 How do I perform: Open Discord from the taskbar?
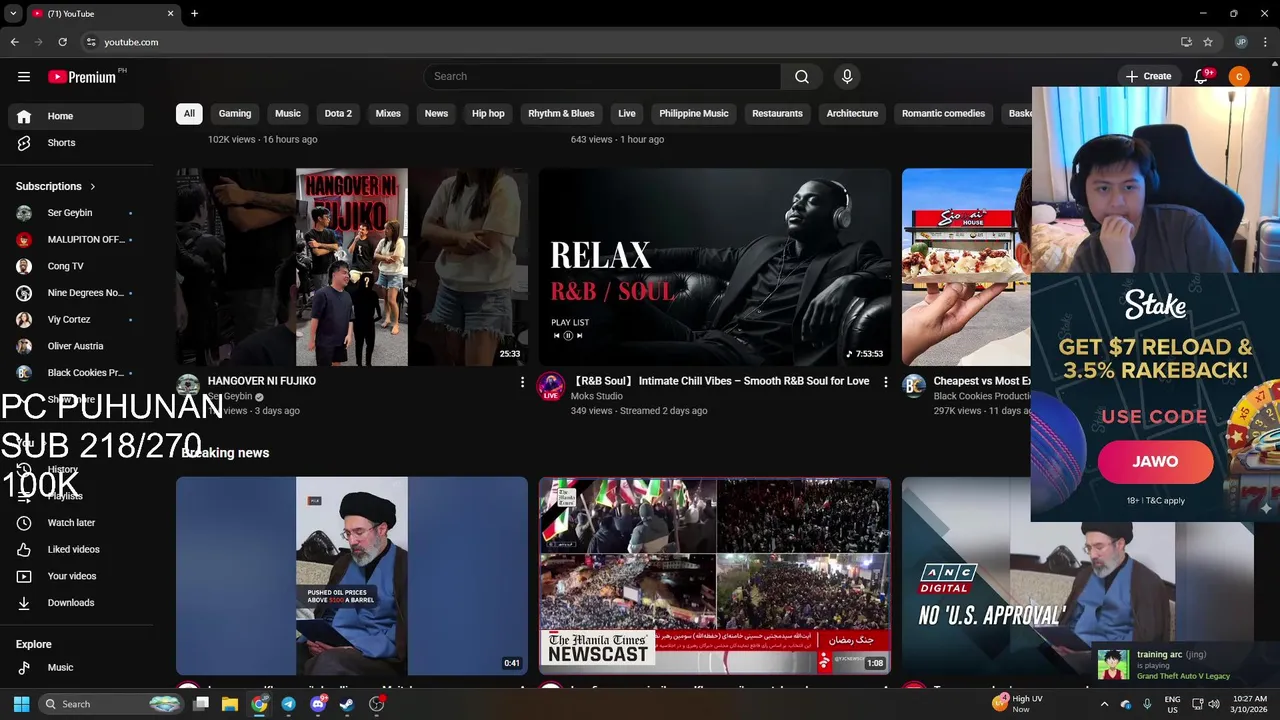point(318,704)
